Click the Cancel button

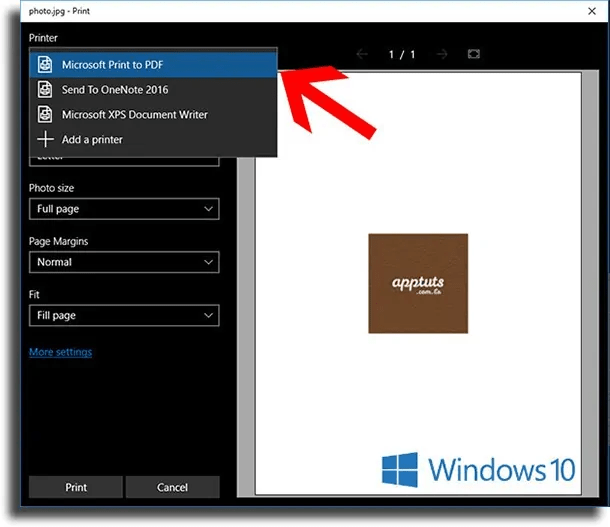172,487
